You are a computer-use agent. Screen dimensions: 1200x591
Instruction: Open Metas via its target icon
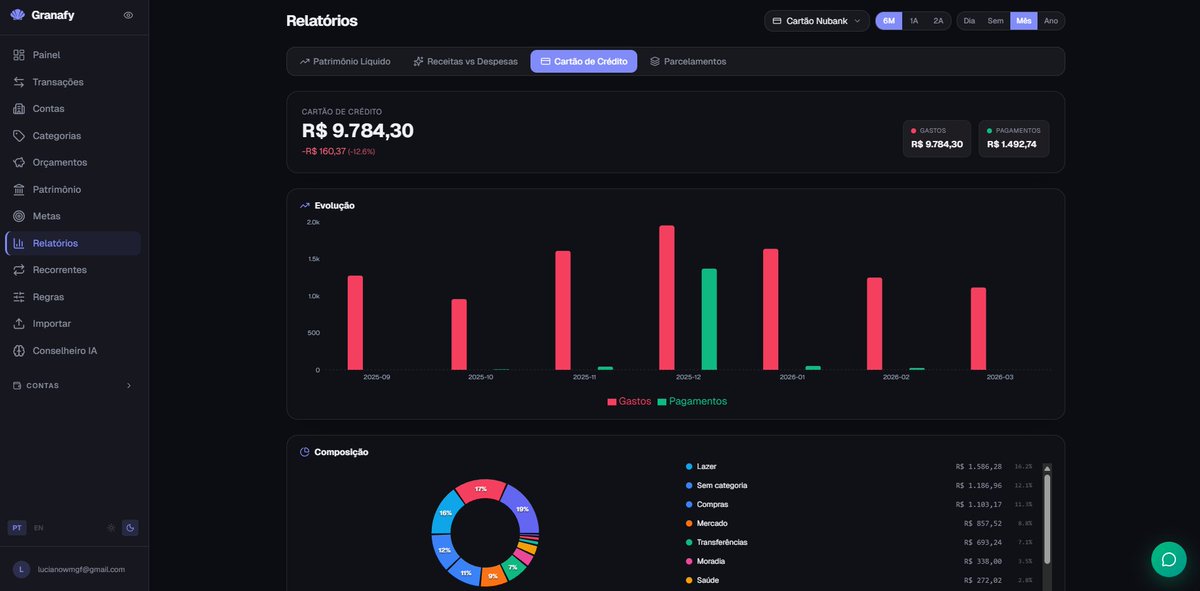click(x=19, y=216)
